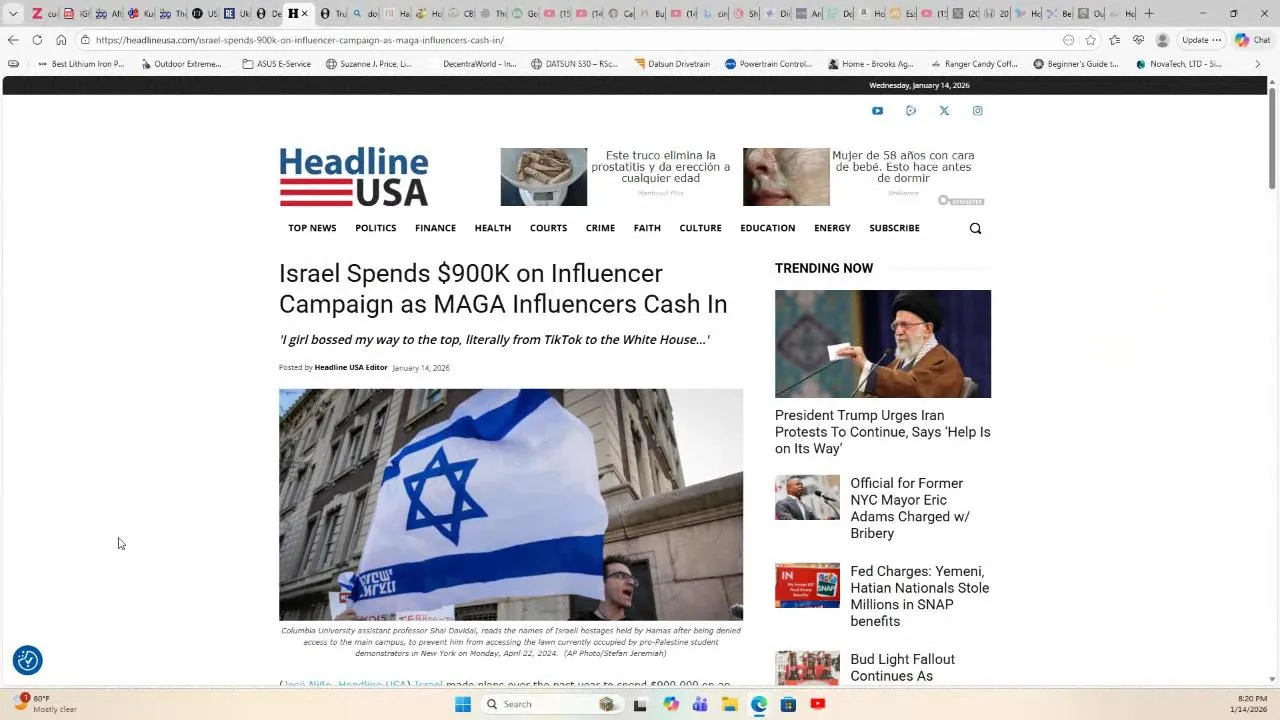Open CULTURE menu item

[700, 228]
